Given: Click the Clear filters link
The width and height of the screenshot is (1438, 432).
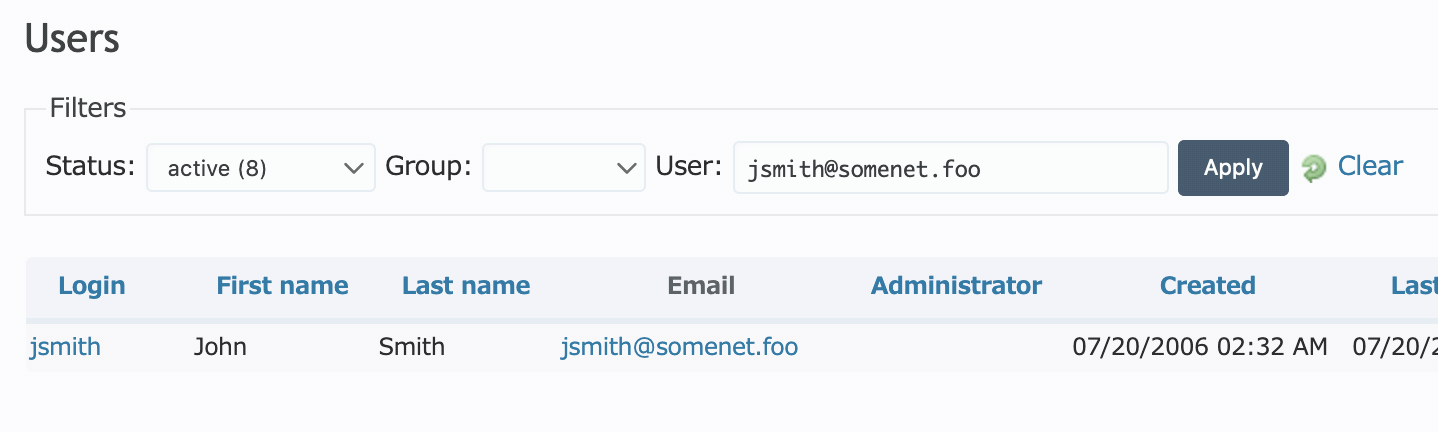Looking at the screenshot, I should click(x=1370, y=166).
